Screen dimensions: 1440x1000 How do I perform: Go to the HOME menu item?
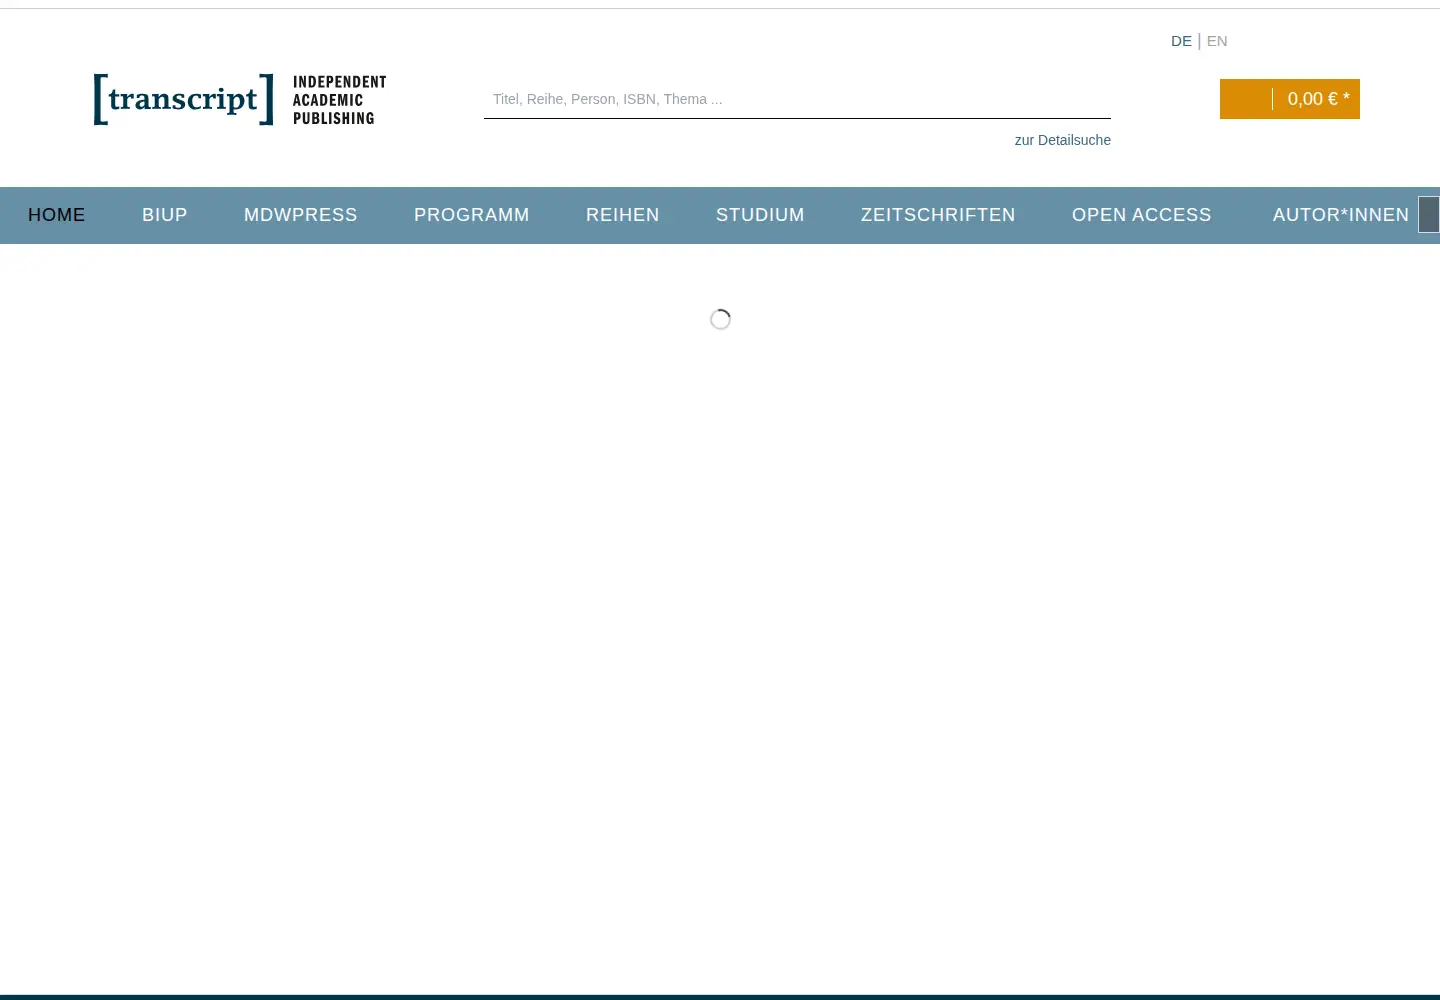[57, 215]
